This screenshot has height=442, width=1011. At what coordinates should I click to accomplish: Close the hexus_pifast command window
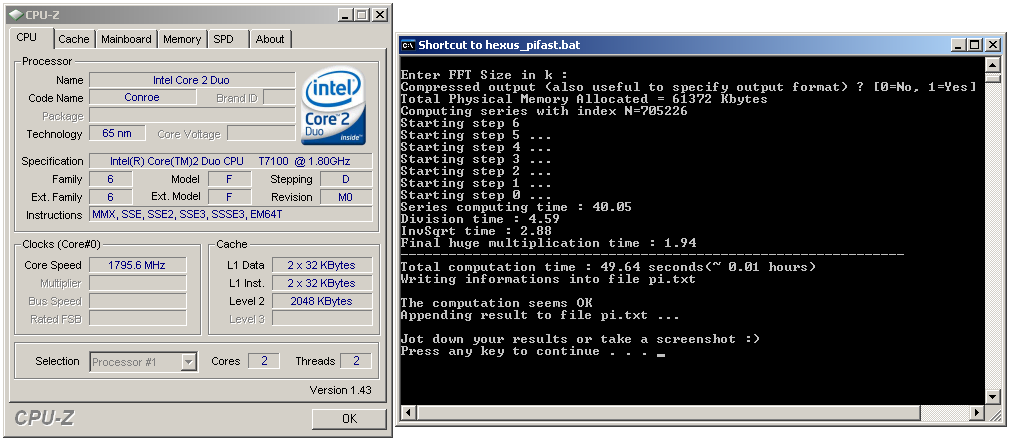(994, 45)
